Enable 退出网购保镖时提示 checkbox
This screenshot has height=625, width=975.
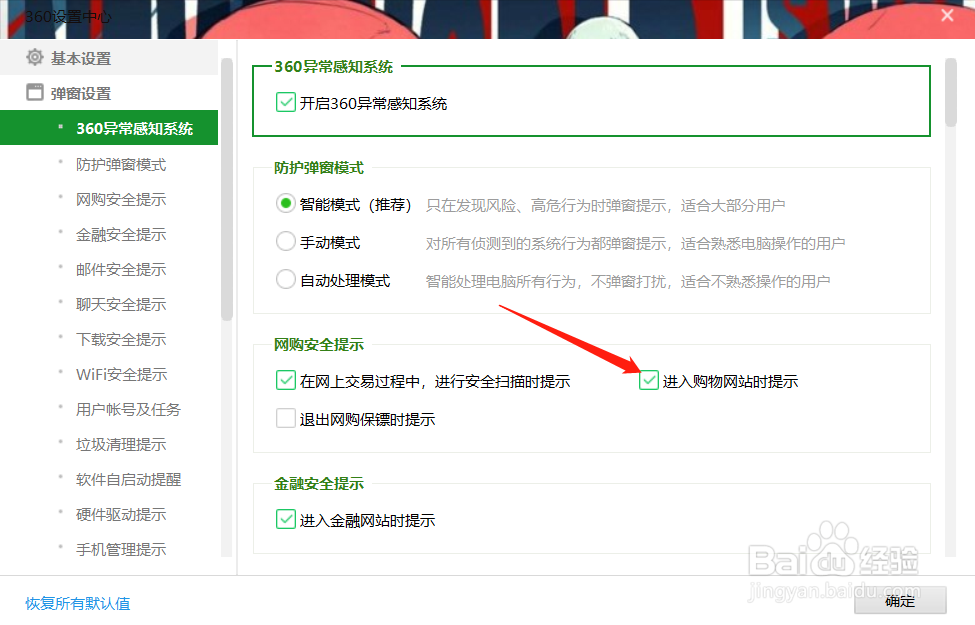pyautogui.click(x=285, y=418)
